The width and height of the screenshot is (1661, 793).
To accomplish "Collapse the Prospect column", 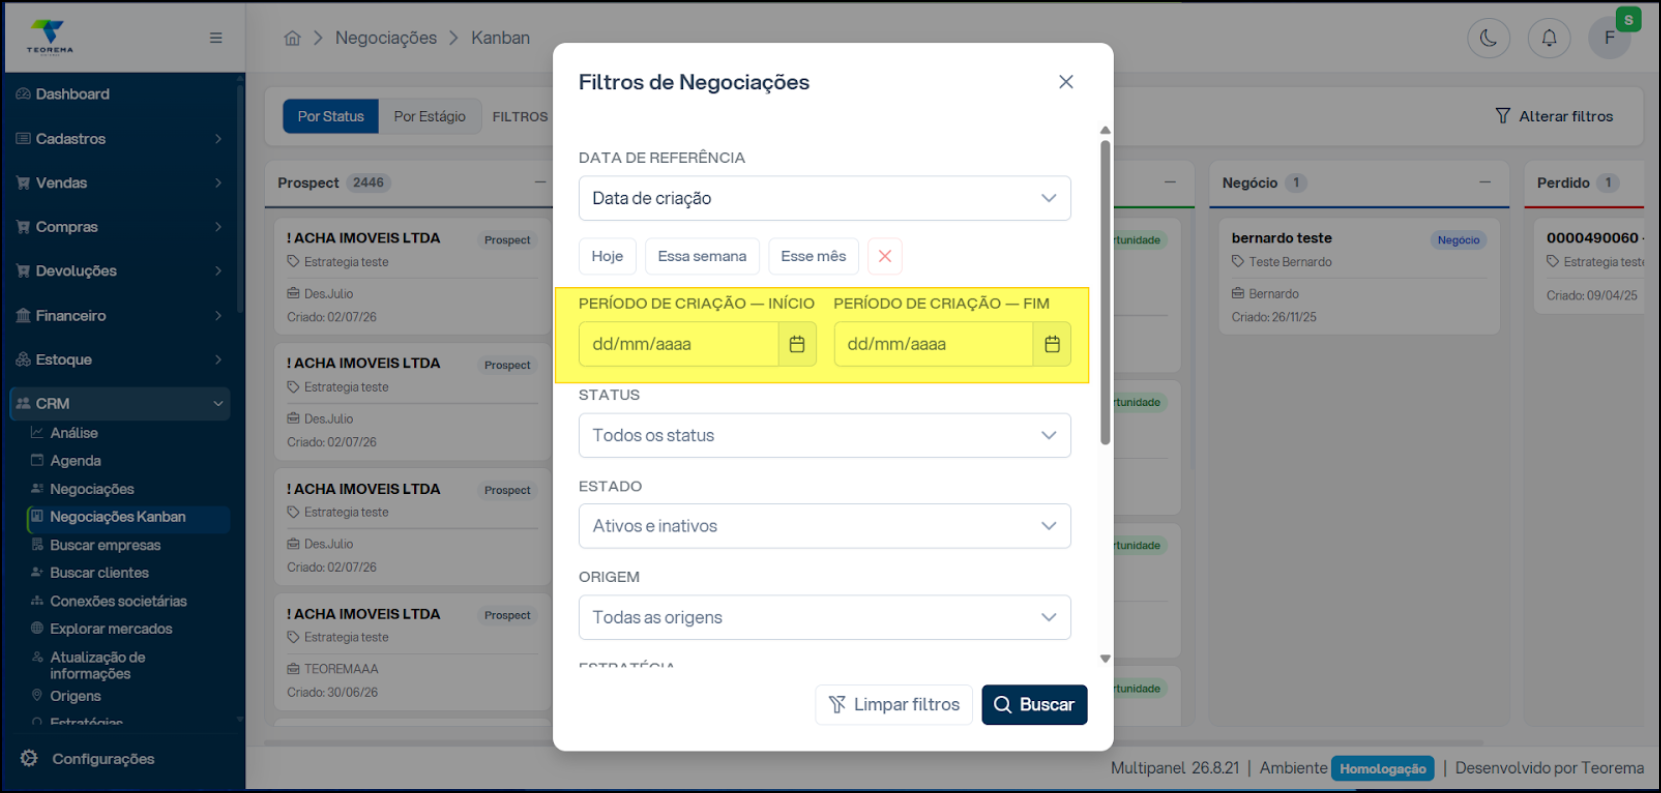I will point(540,182).
